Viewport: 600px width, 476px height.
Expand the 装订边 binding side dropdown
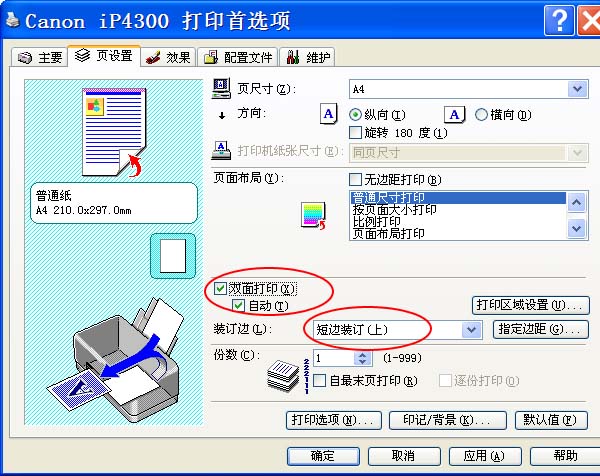pos(471,329)
